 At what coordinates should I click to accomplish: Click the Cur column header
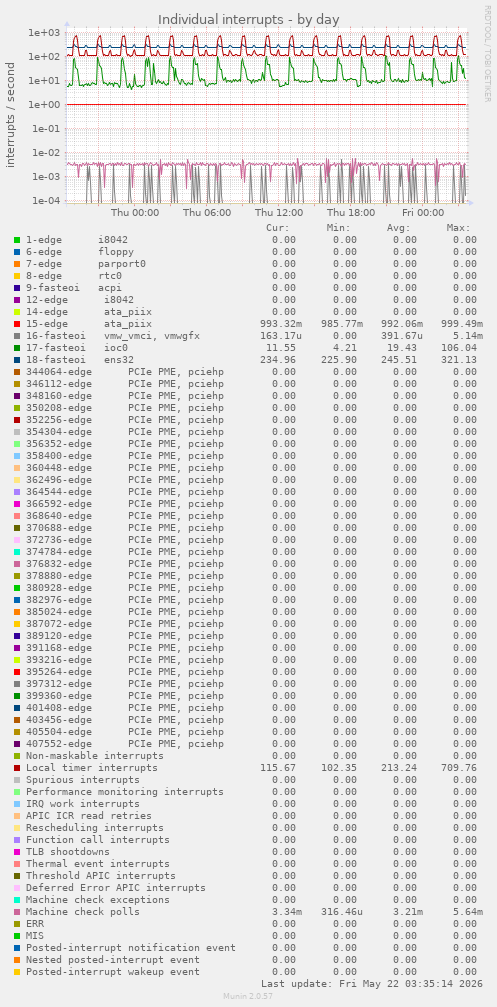[278, 227]
